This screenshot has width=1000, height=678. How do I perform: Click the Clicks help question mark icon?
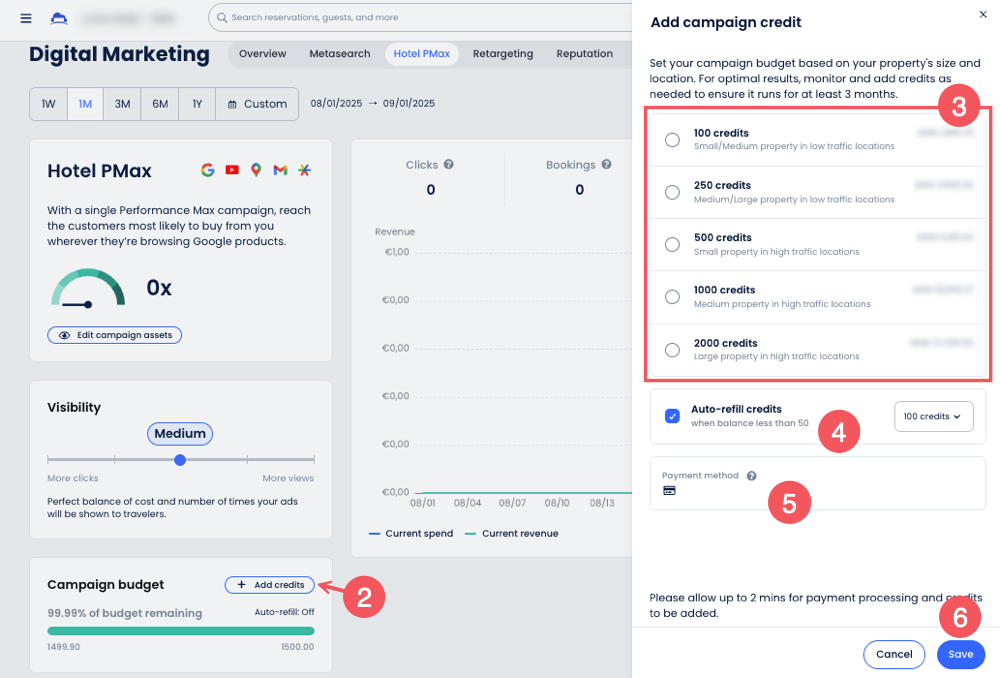point(449,165)
